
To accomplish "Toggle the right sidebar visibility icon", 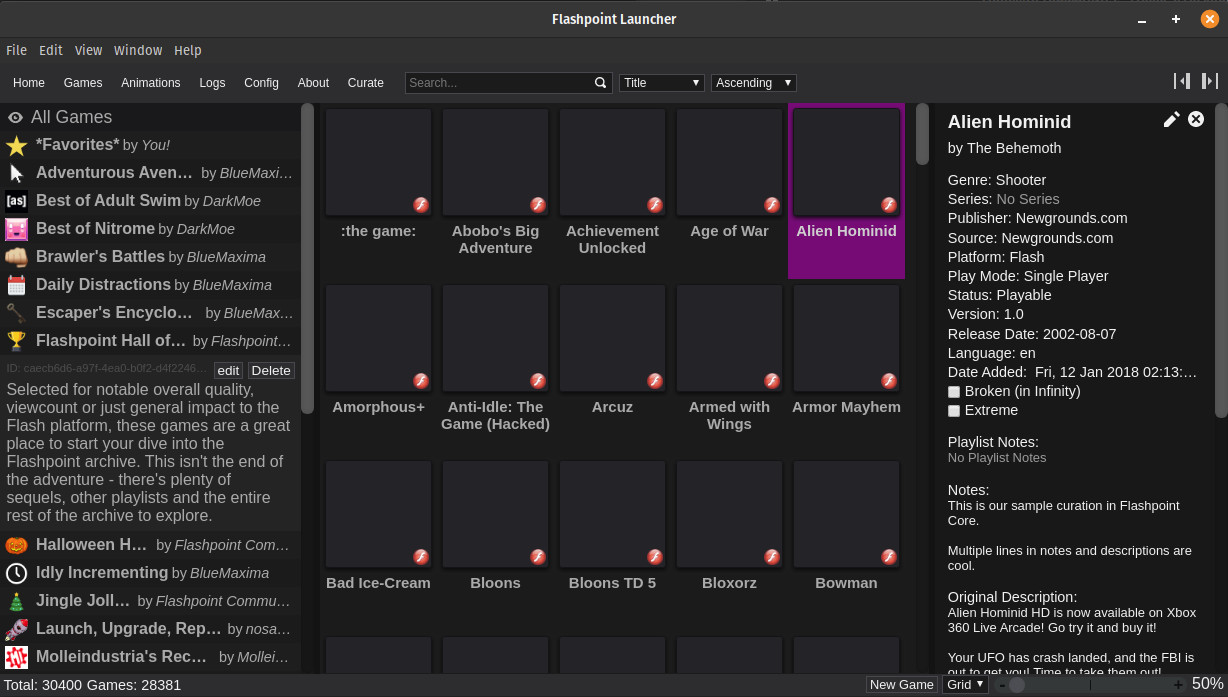I will 1210,82.
